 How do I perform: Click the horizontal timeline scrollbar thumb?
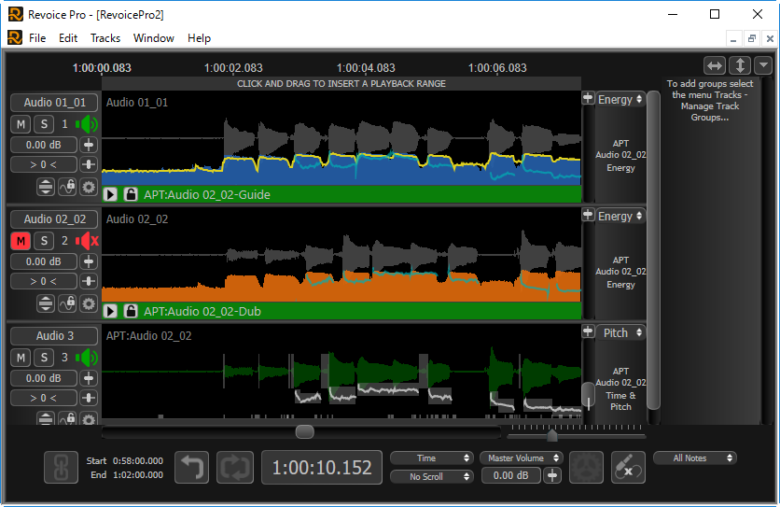305,432
